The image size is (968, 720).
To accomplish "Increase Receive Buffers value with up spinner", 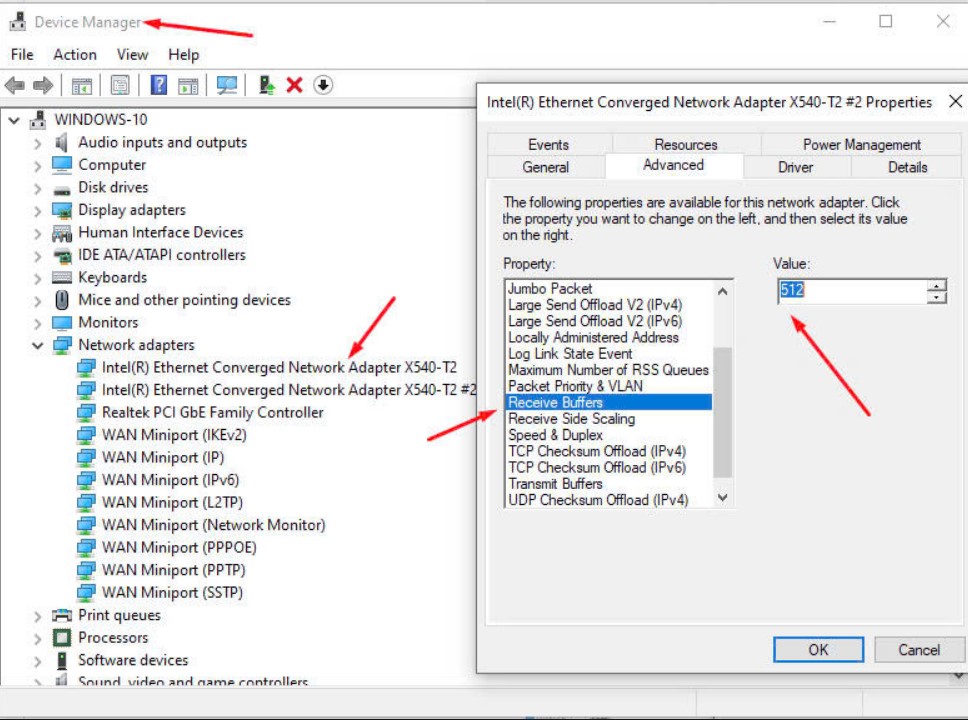I will pos(937,285).
